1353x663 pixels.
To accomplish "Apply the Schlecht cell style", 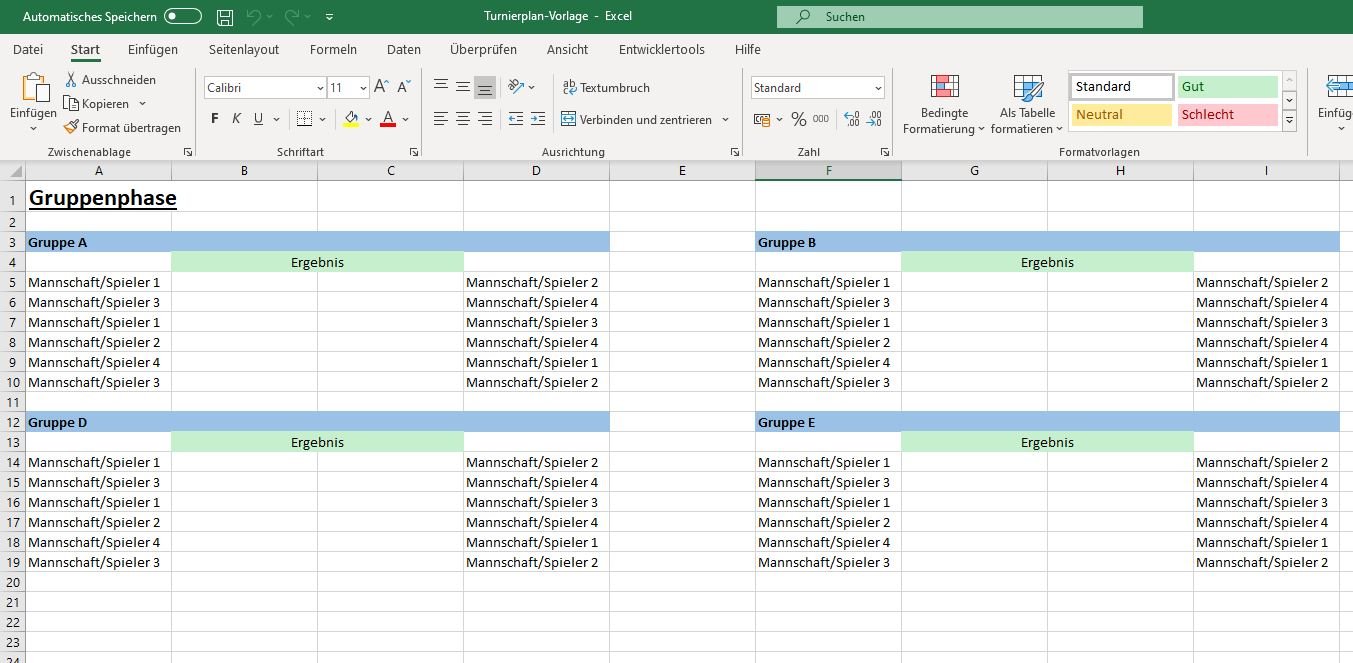I will point(1227,114).
